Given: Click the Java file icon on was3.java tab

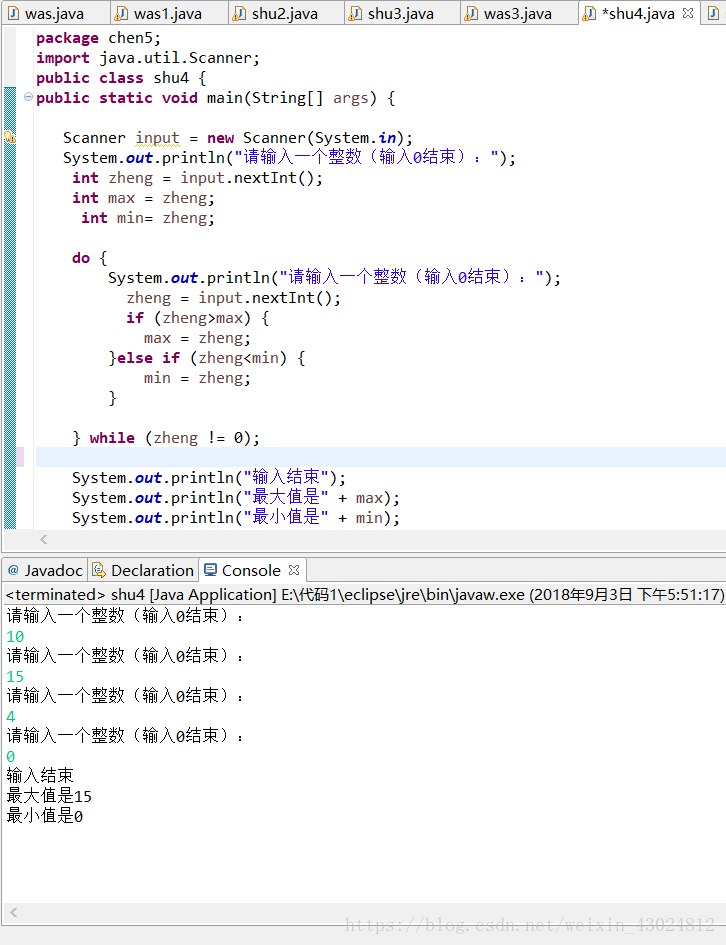Looking at the screenshot, I should click(472, 13).
